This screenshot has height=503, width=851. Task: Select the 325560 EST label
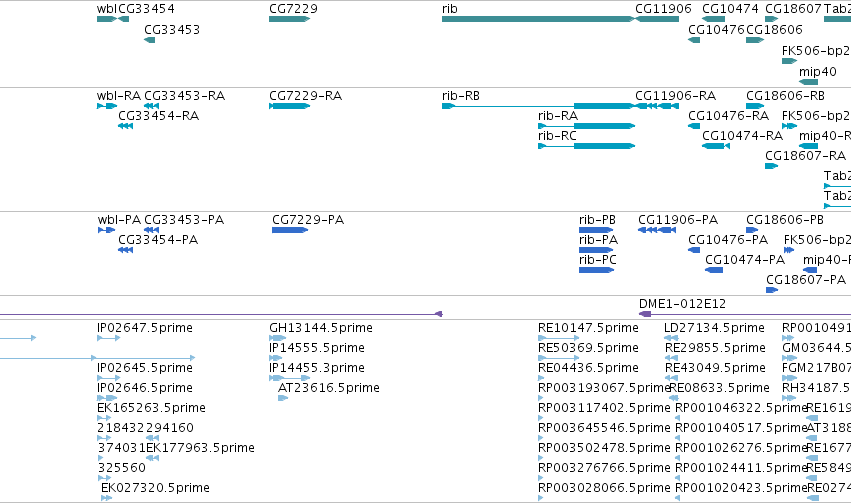pyautogui.click(x=122, y=468)
